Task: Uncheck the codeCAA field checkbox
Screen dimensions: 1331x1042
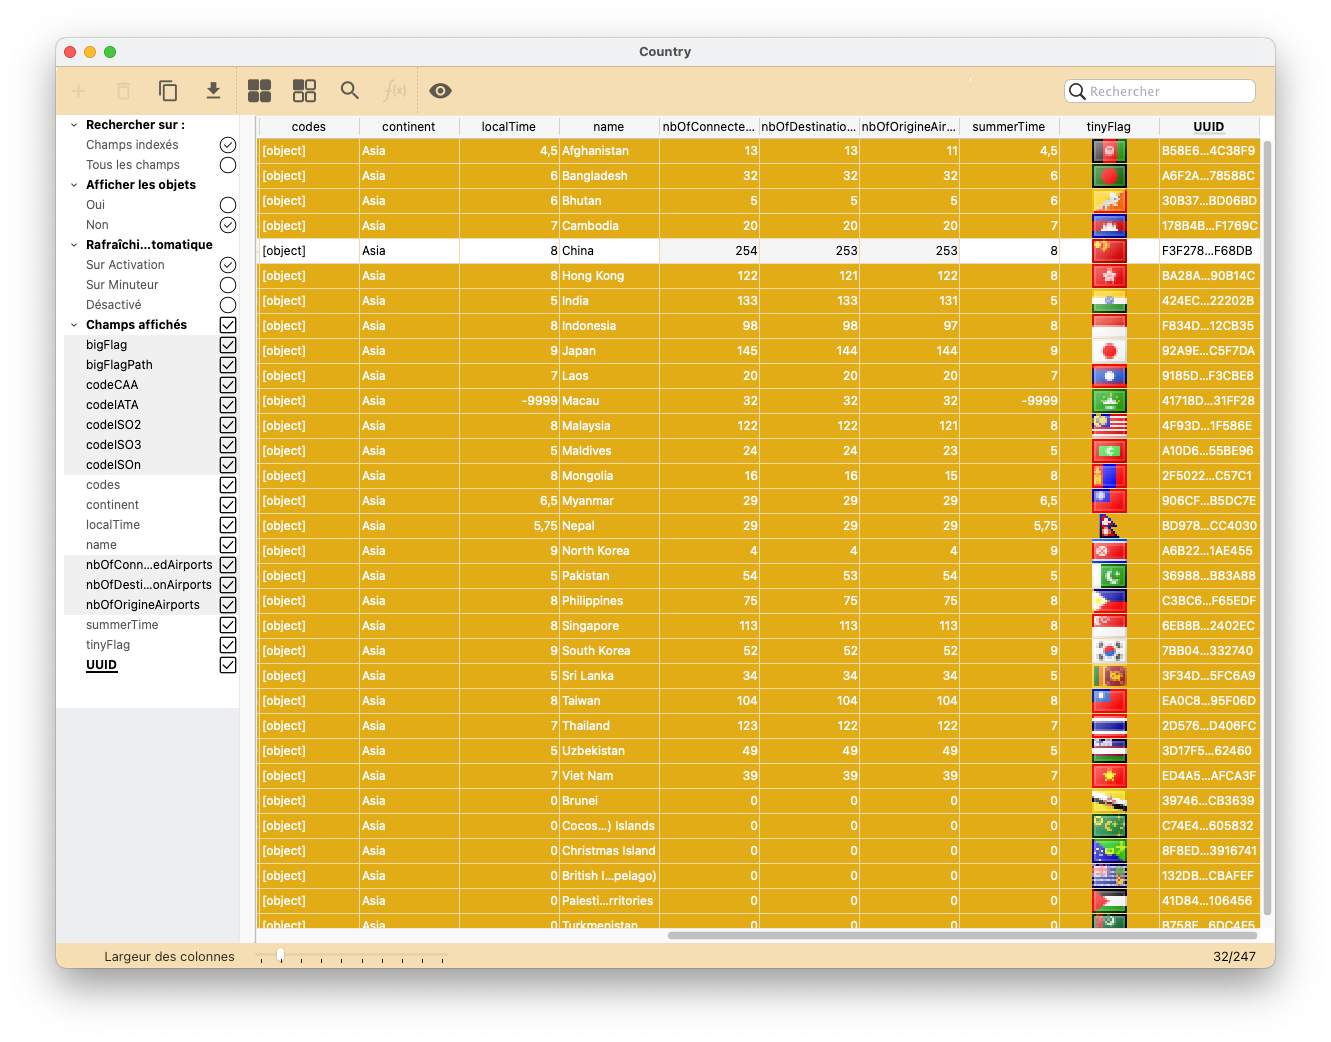Action: 228,385
